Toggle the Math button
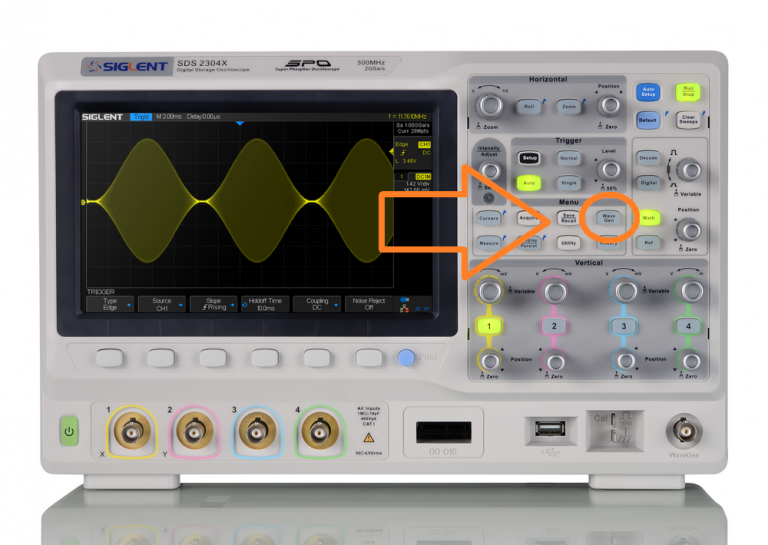The width and height of the screenshot is (768, 545). pos(647,216)
